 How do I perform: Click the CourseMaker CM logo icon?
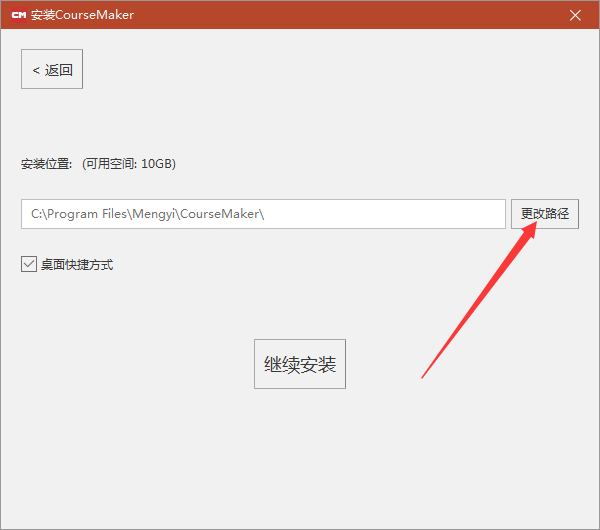pyautogui.click(x=19, y=15)
